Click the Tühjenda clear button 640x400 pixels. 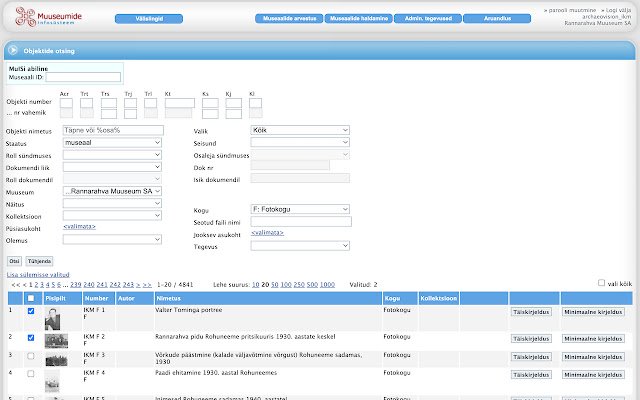(39, 261)
